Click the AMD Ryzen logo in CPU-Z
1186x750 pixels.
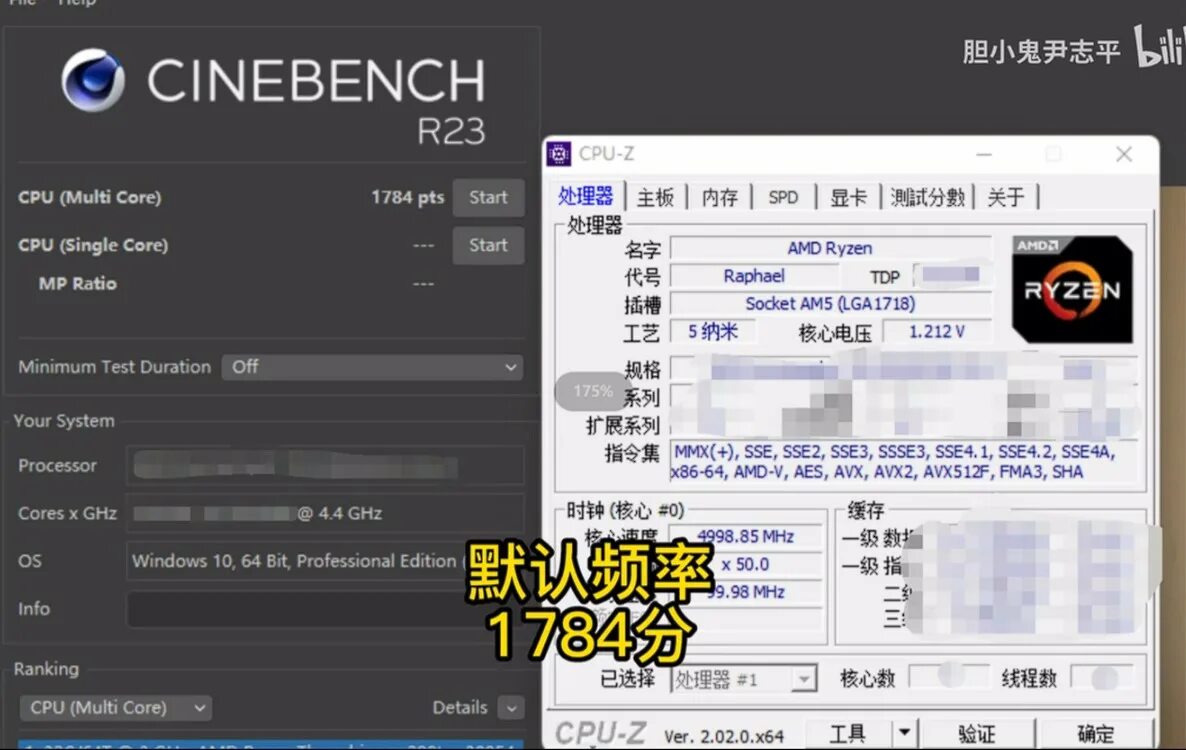(x=1072, y=290)
